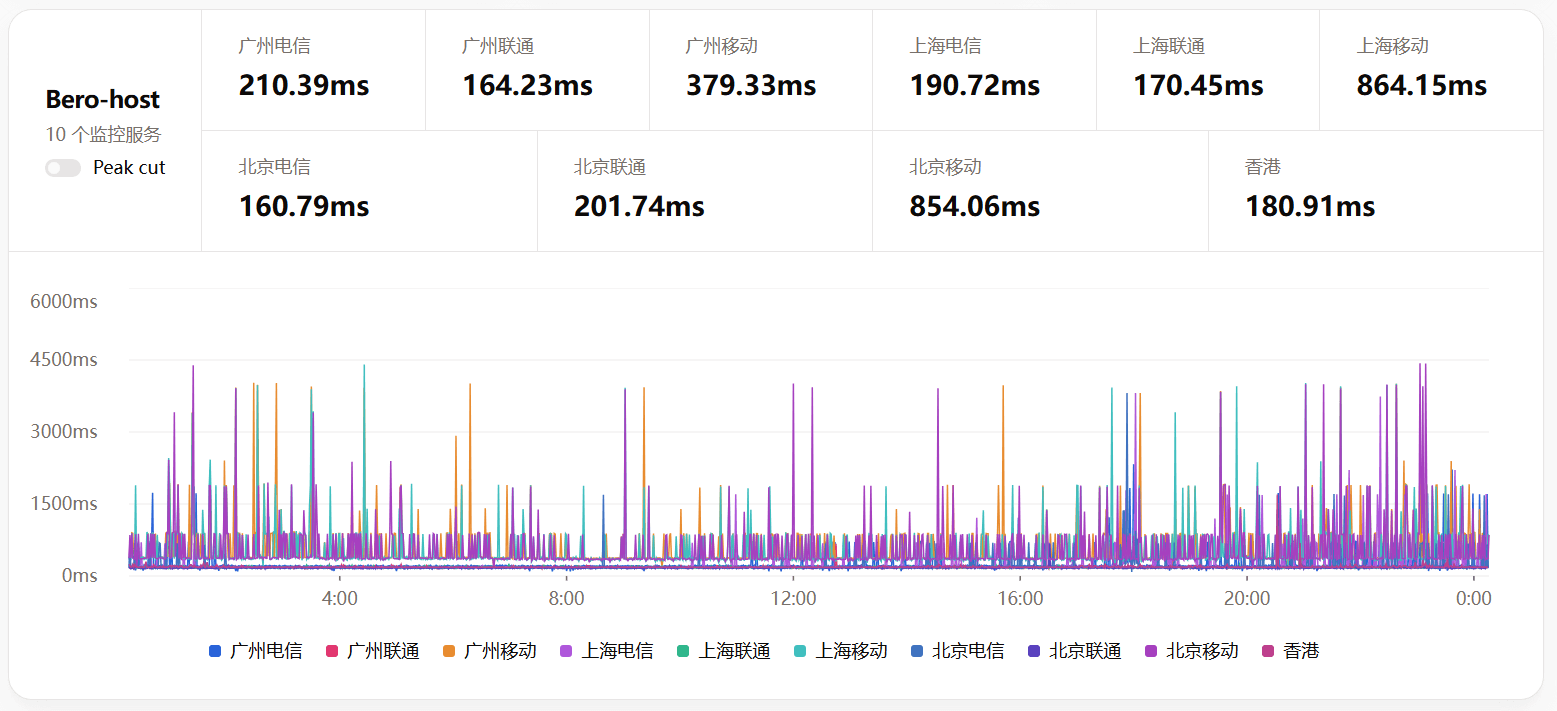
Task: Open the 上海电信 190.72ms card
Action: (984, 71)
